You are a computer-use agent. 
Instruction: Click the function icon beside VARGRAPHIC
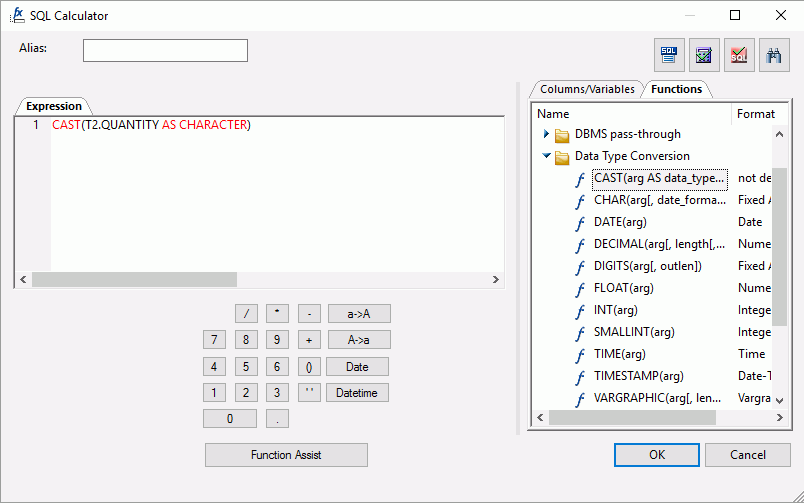click(580, 399)
